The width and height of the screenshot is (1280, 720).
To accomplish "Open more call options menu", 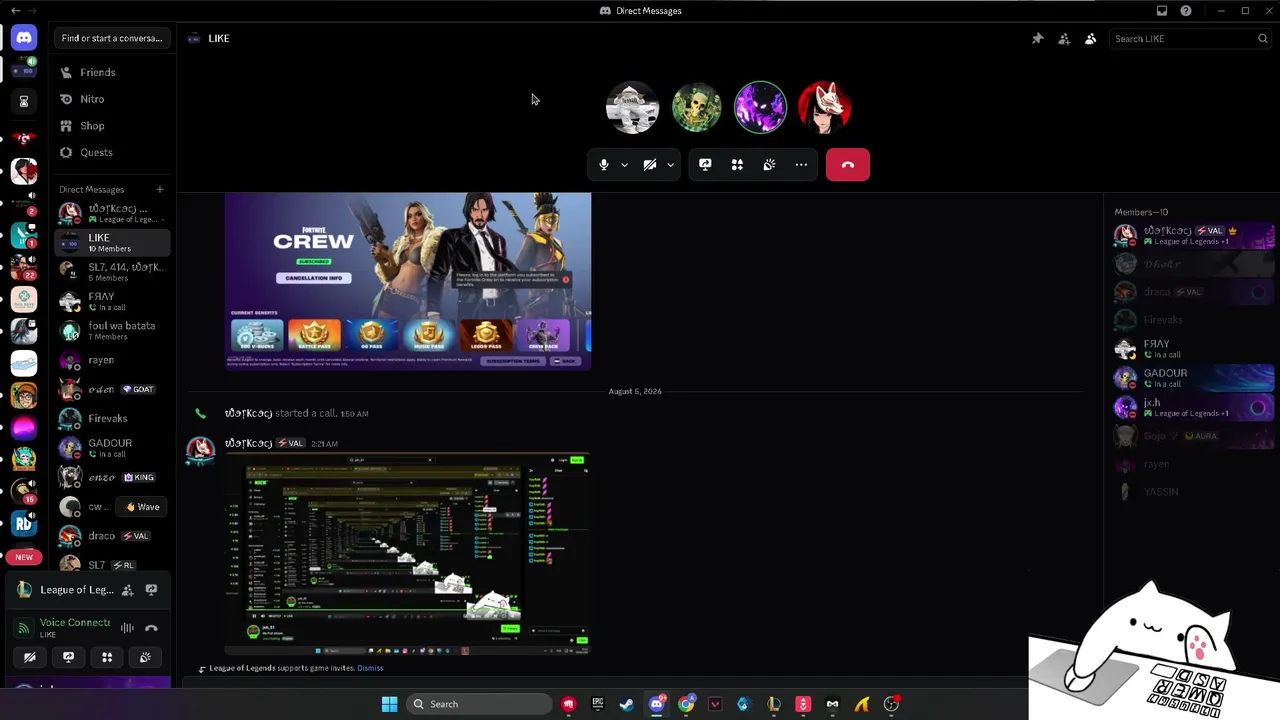I will tap(801, 165).
